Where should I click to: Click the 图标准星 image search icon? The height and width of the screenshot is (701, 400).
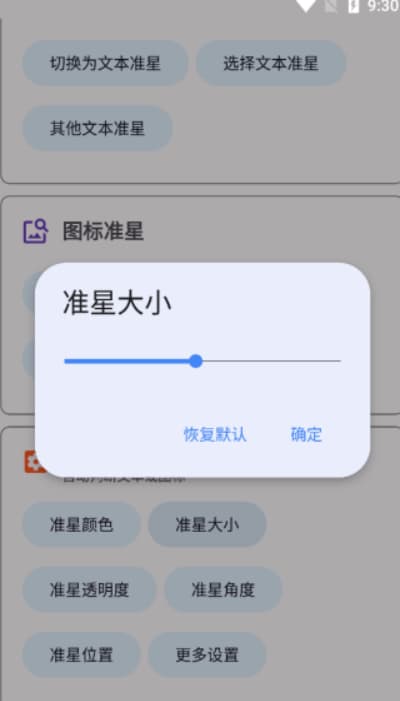tap(35, 231)
